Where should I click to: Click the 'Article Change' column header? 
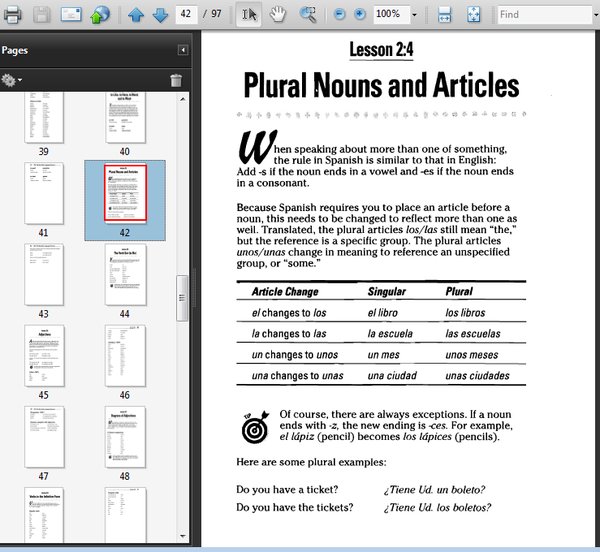(x=285, y=292)
